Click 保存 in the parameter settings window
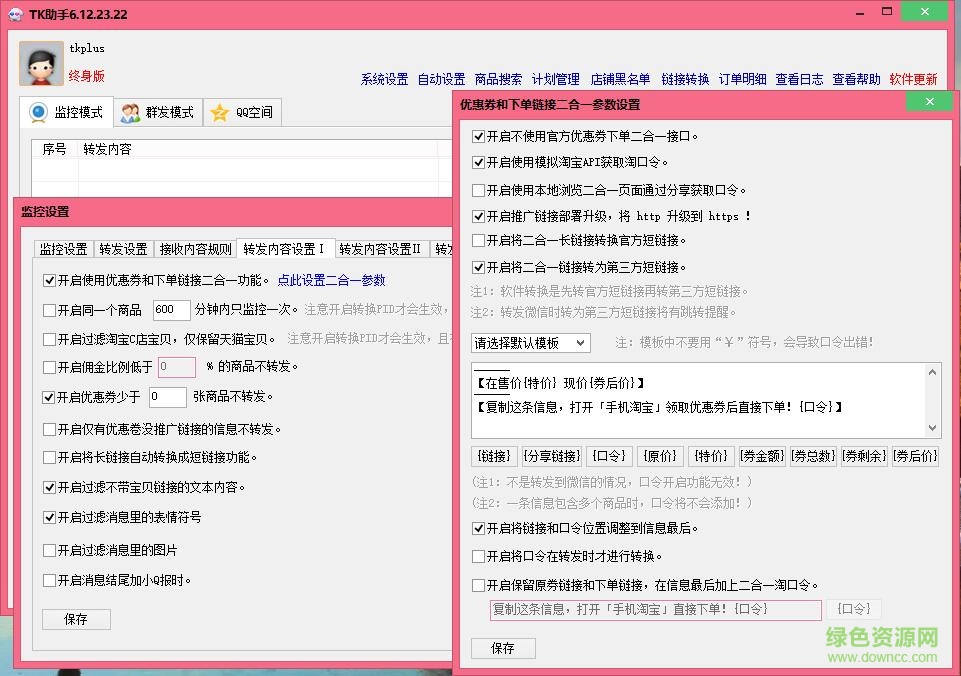Viewport: 961px width, 676px height. click(502, 648)
